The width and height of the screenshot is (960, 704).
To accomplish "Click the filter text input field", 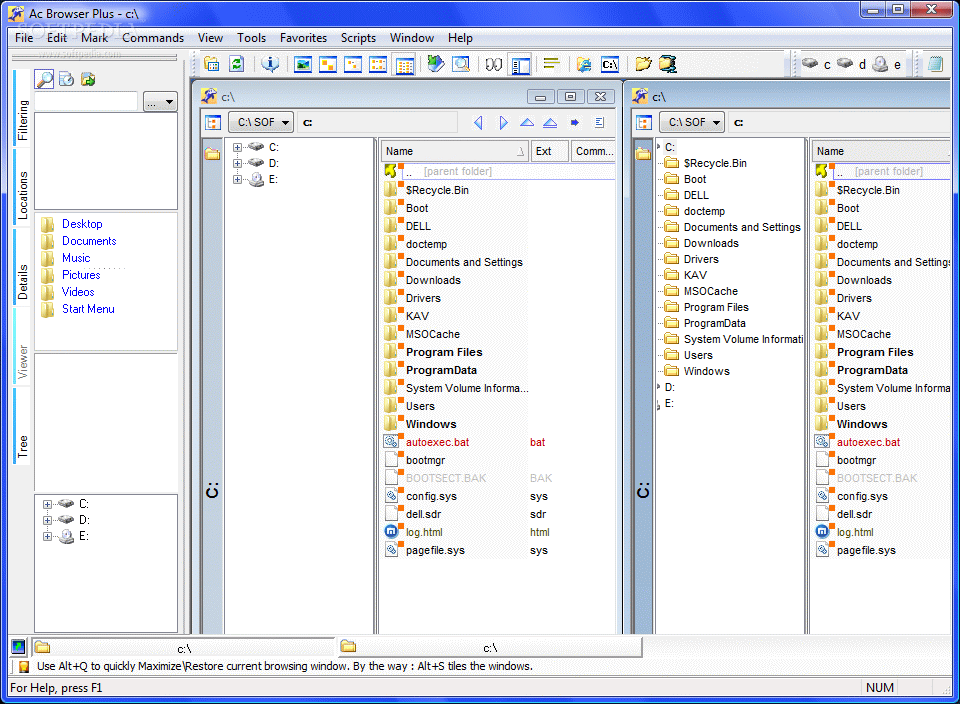I will pos(86,102).
